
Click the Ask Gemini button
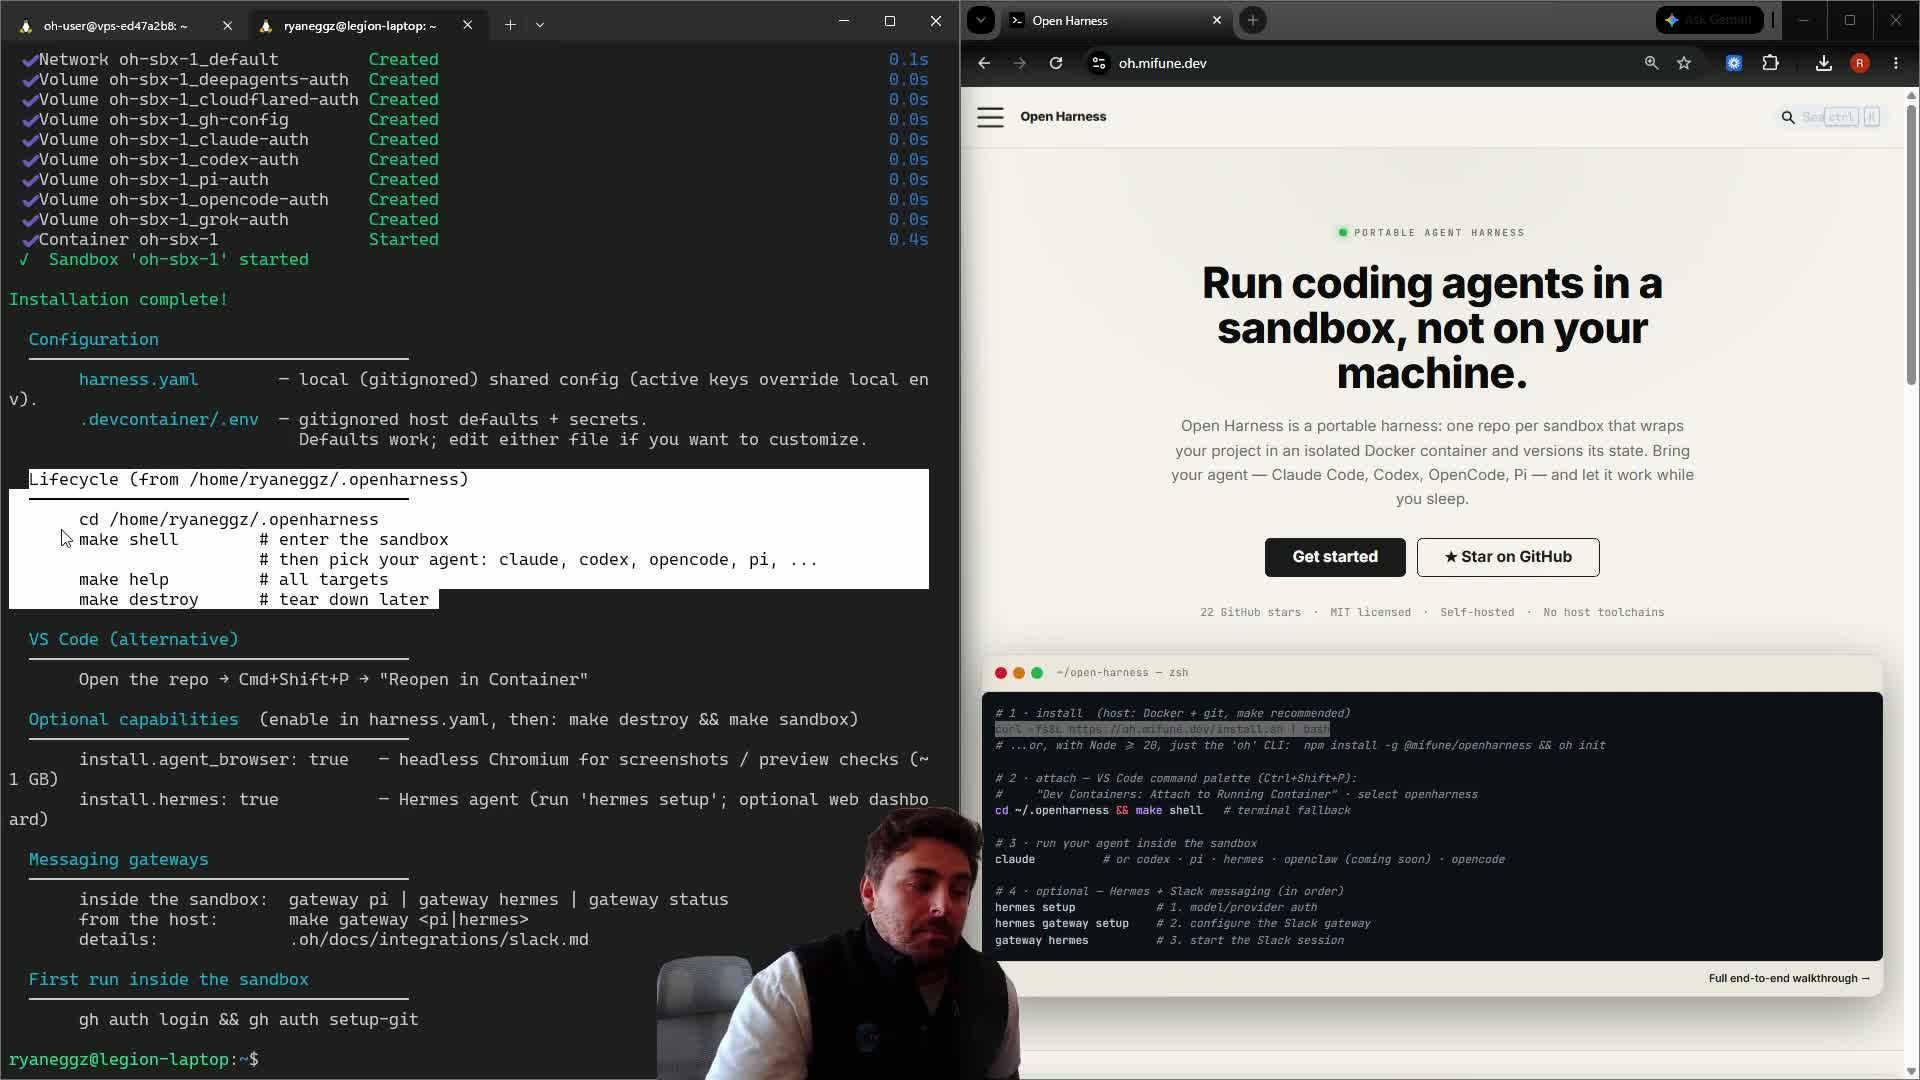[x=1709, y=20]
